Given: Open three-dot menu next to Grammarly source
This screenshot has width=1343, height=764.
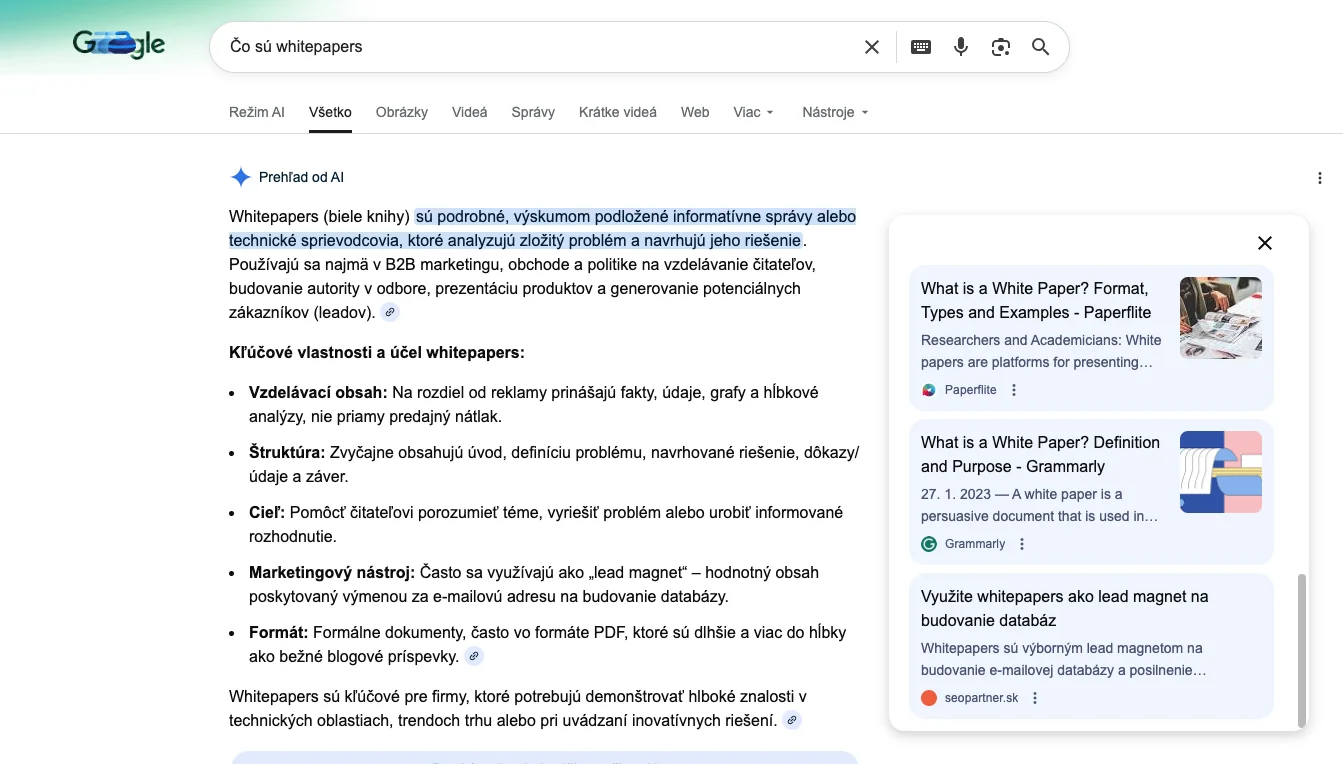Looking at the screenshot, I should pyautogui.click(x=1022, y=544).
